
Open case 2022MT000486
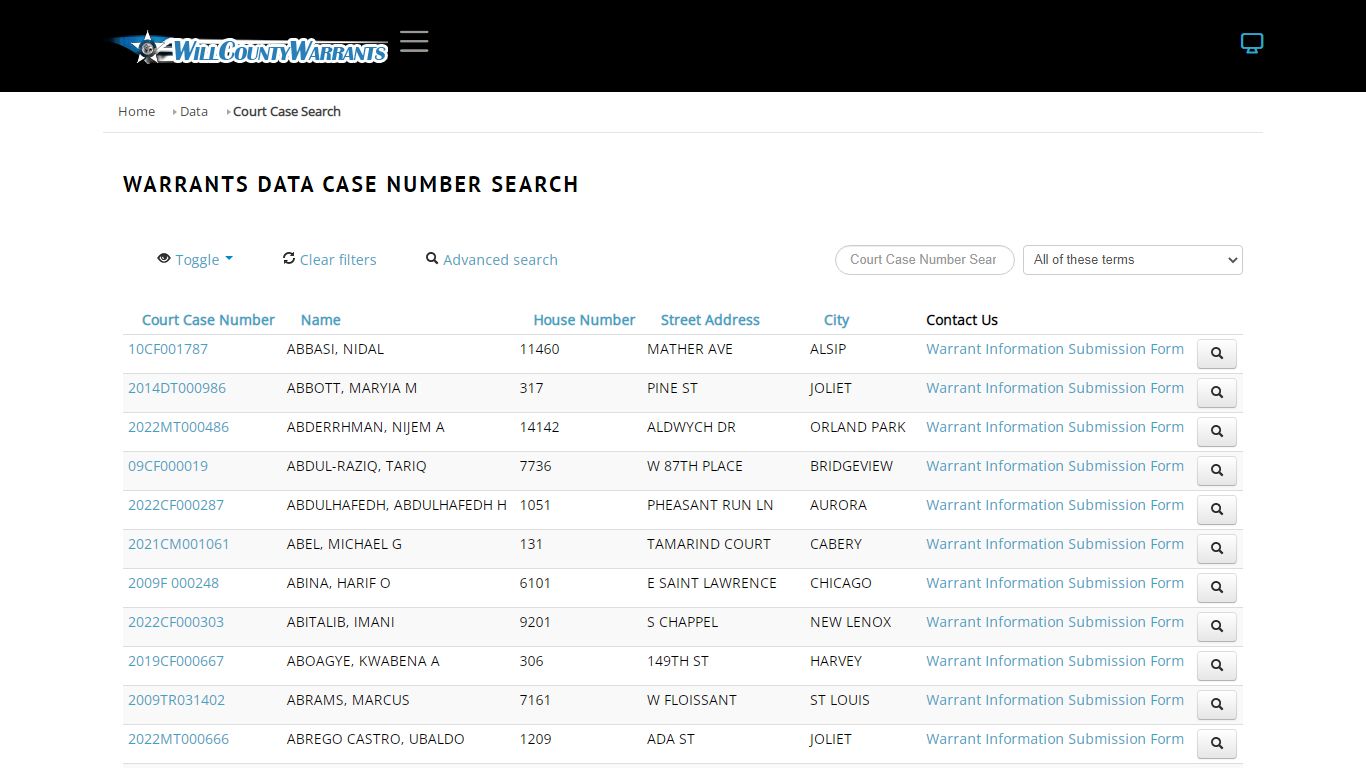[x=178, y=427]
